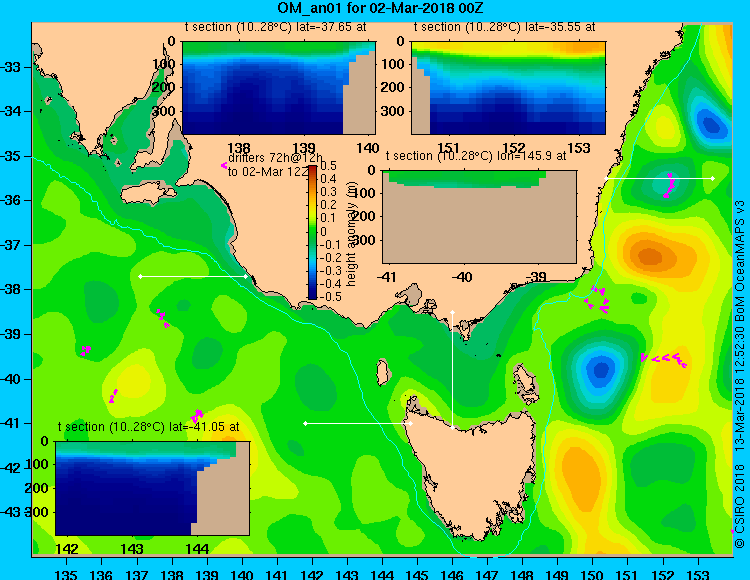
Task: Open the lon=145.9 temperature section inset plot
Action: coord(479,217)
